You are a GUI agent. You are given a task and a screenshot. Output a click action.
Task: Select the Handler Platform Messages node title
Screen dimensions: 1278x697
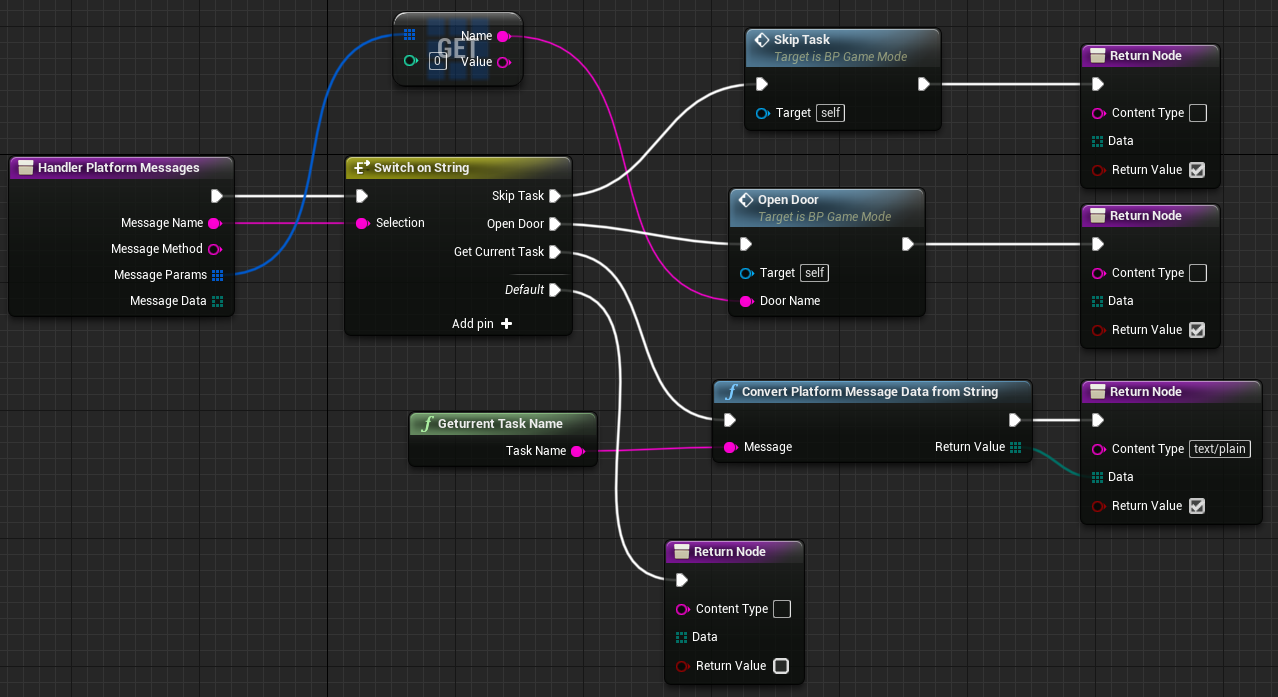tap(118, 168)
